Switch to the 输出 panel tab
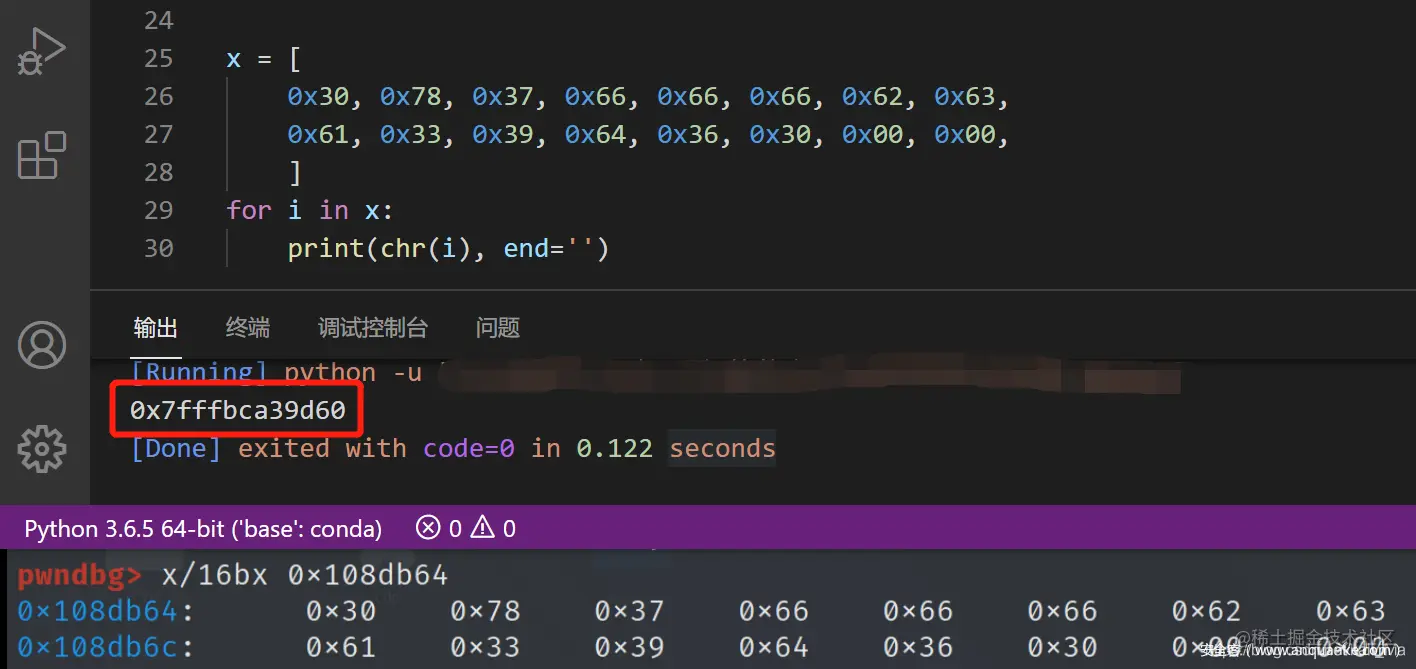Viewport: 1416px width, 669px height. coord(156,327)
